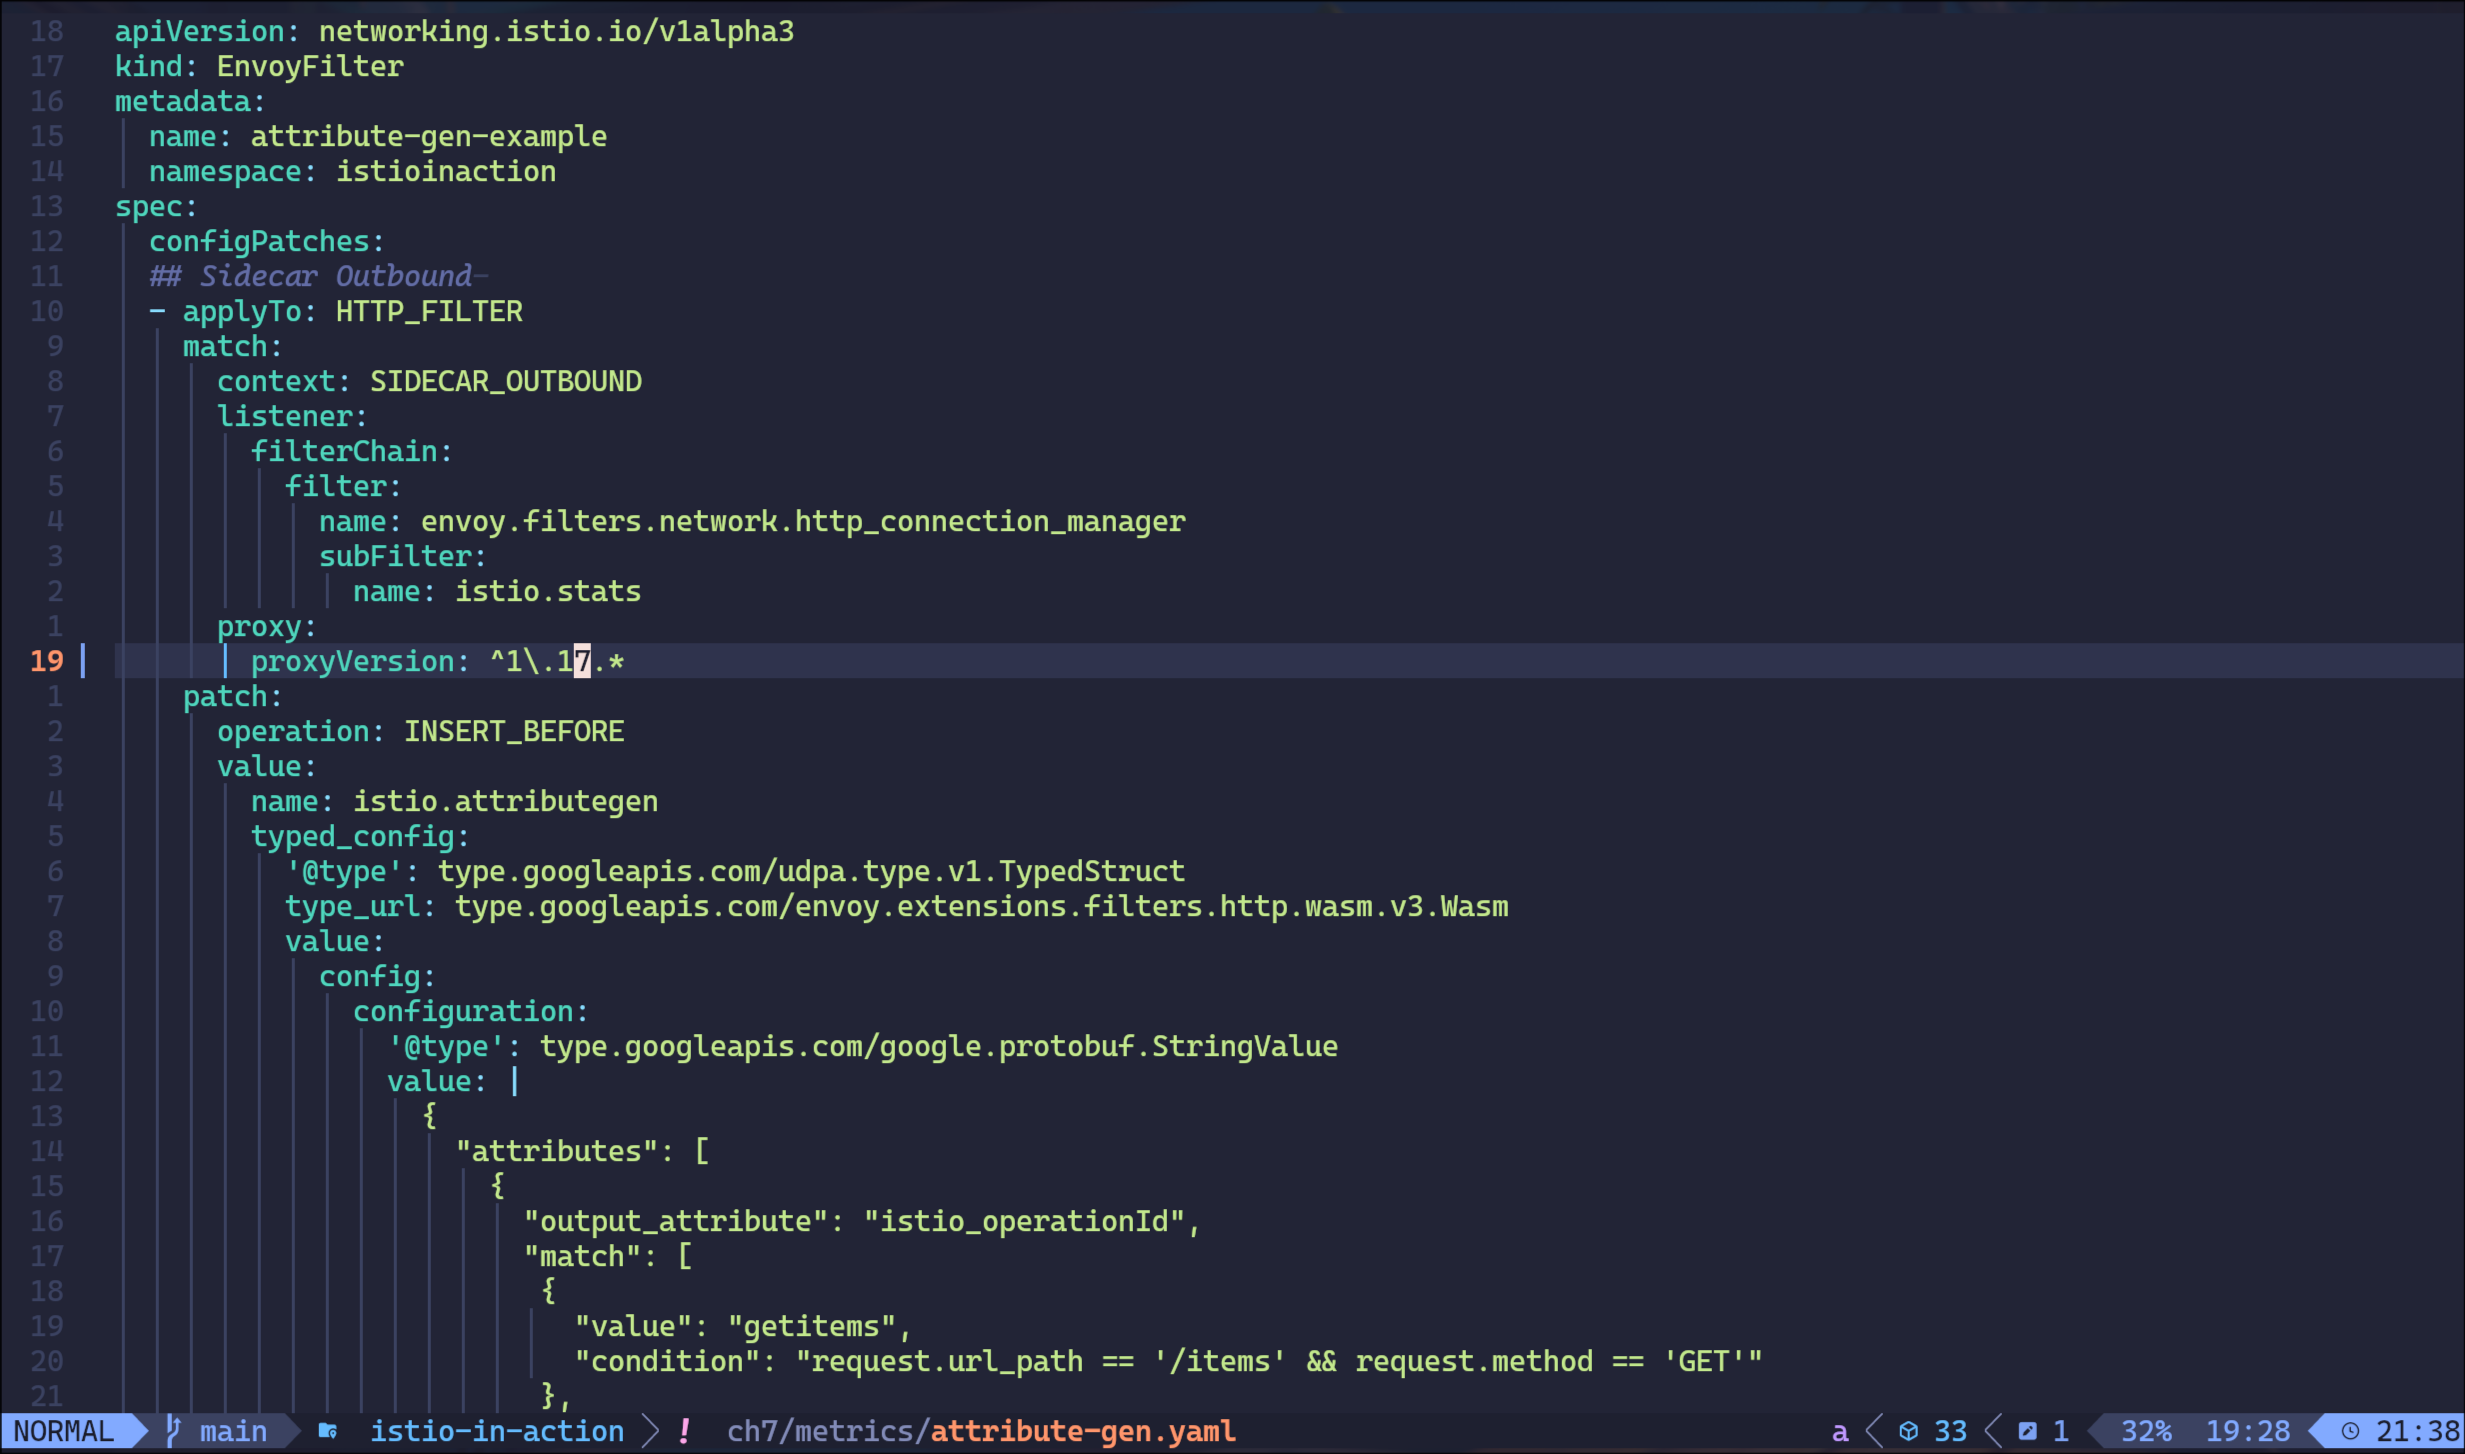Click the clock icon beside 21:38

tap(2350, 1431)
